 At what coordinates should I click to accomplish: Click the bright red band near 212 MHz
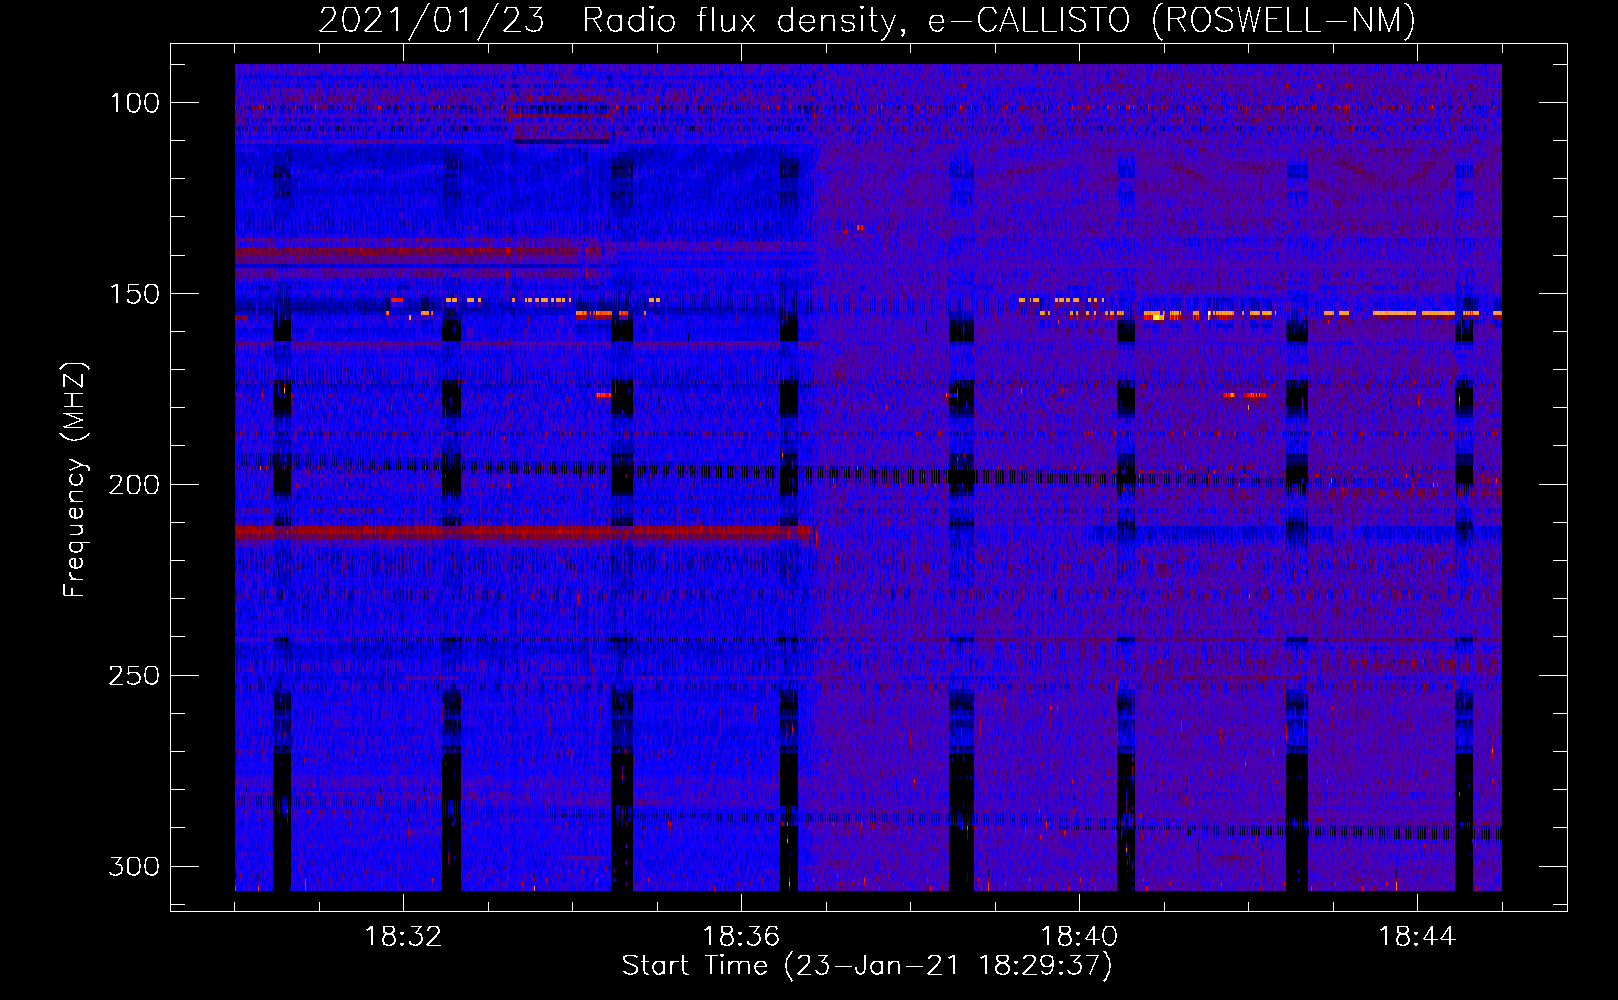[524, 533]
